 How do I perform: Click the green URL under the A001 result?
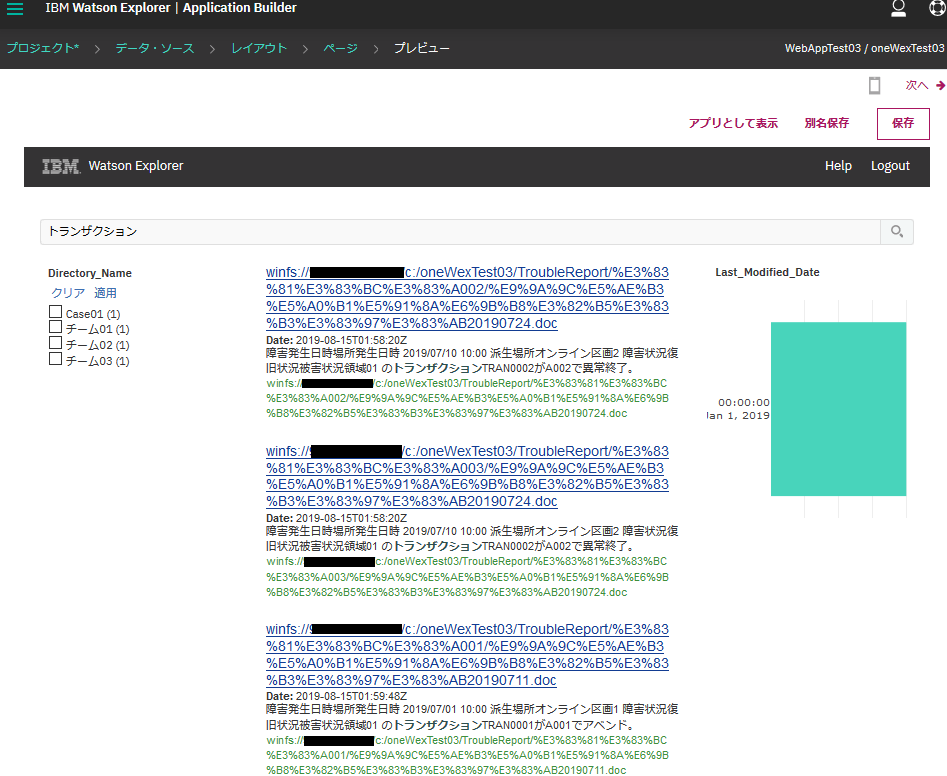[x=467, y=755]
